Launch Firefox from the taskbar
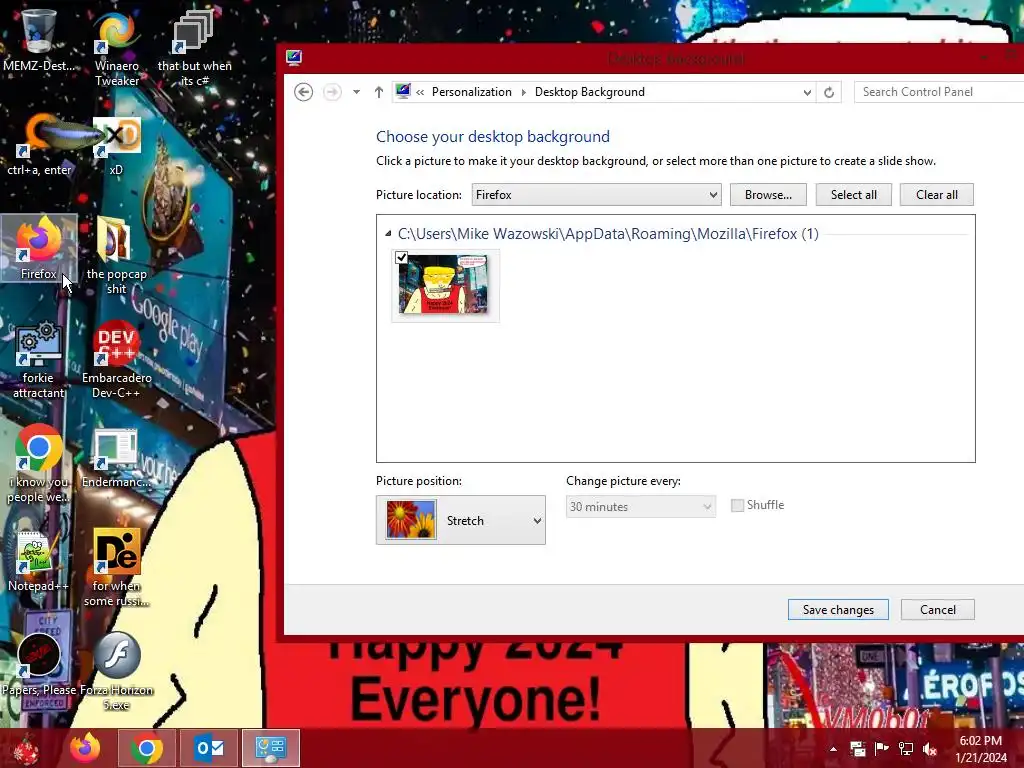This screenshot has height=768, width=1024. pos(86,748)
